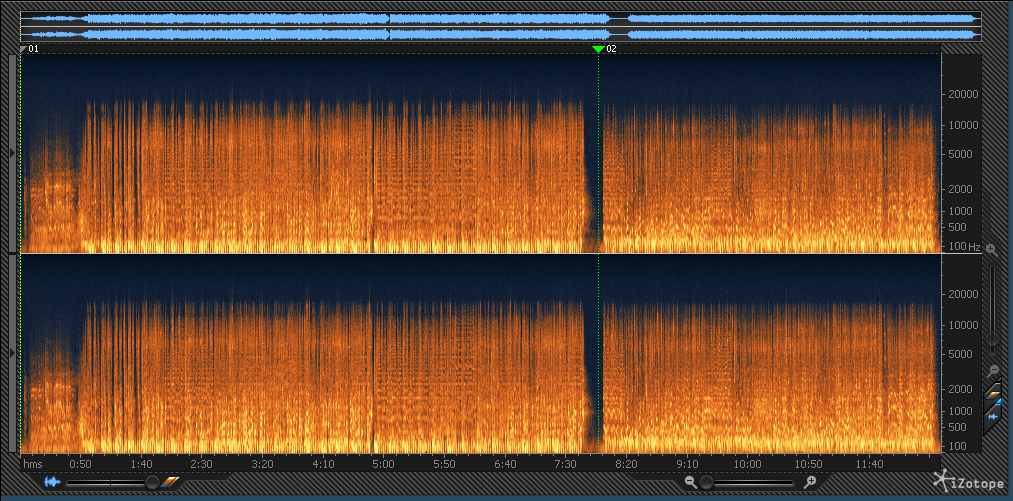This screenshot has width=1013, height=501.
Task: Click the orange spectrogram icon beside the frequency scale
Action: (992, 392)
